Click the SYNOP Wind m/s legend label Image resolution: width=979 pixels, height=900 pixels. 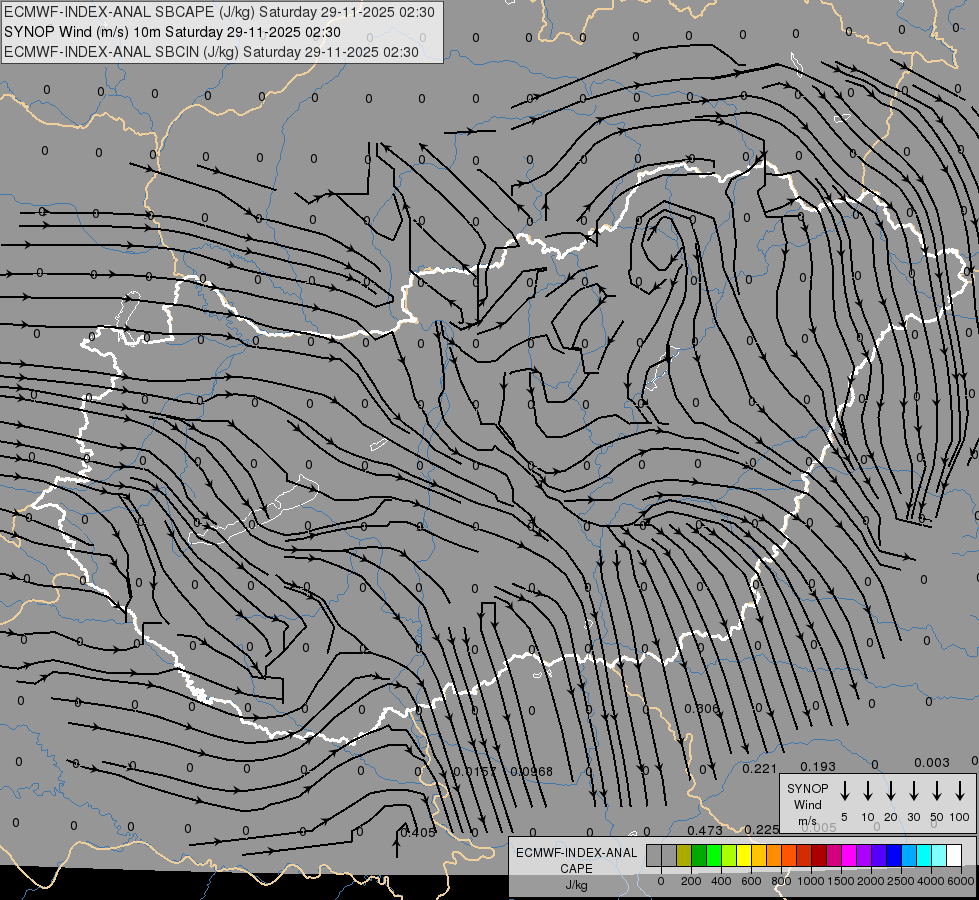[807, 804]
